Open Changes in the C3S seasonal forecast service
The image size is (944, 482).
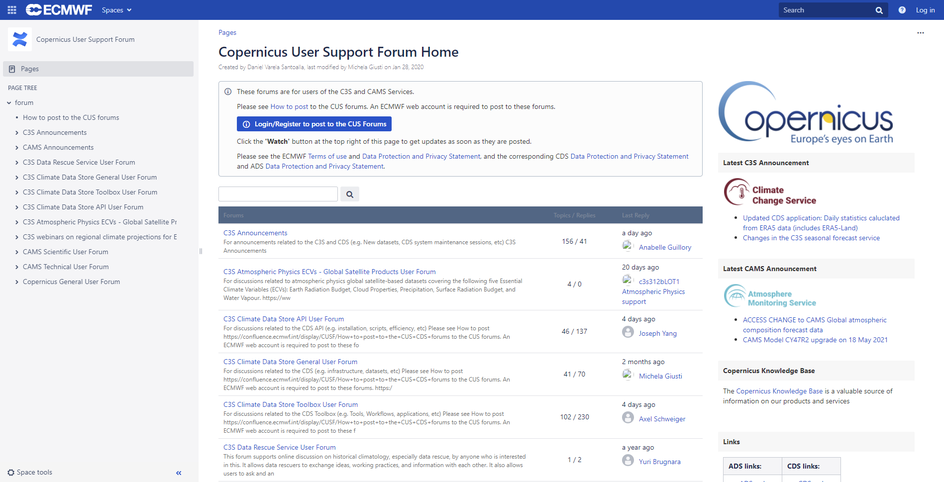click(812, 238)
